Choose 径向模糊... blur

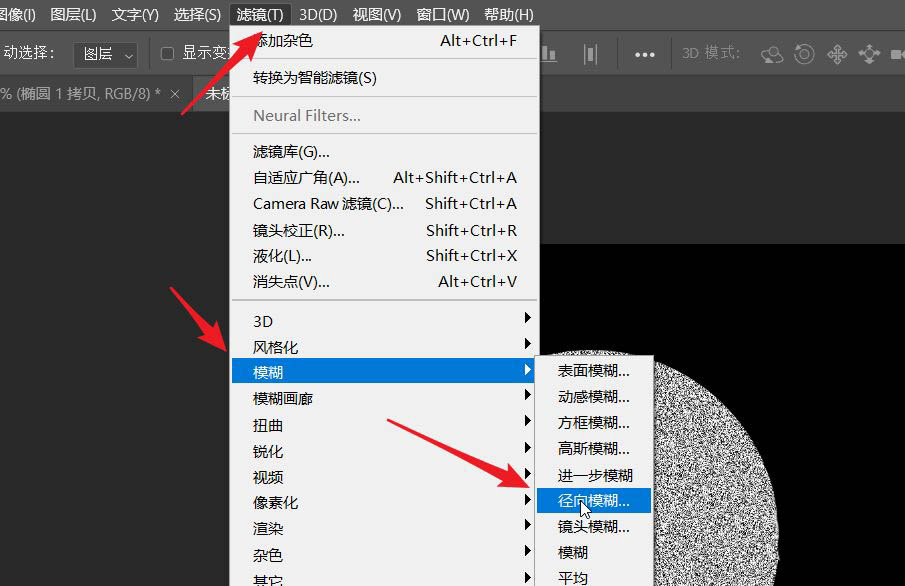tap(594, 501)
